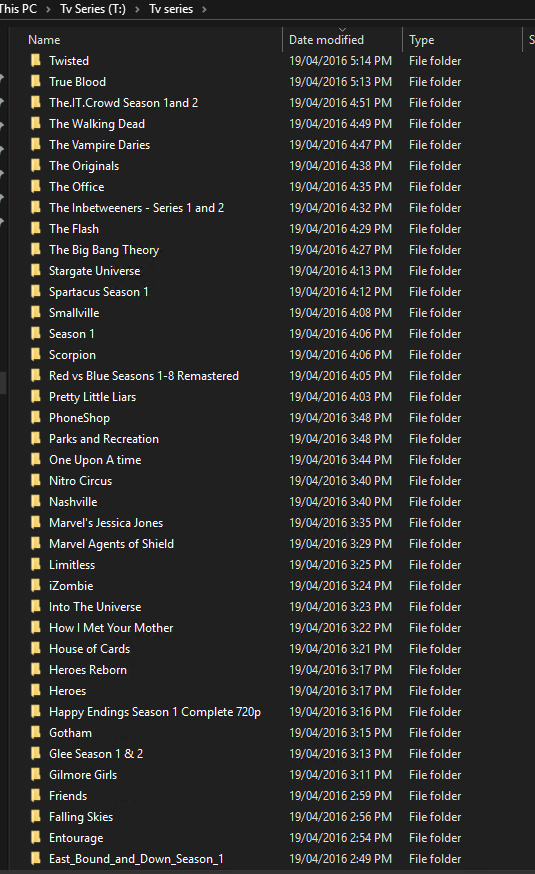Screen dimensions: 535x874
Task: Expand the chevron after This PC breadcrumb
Action: tap(48, 9)
